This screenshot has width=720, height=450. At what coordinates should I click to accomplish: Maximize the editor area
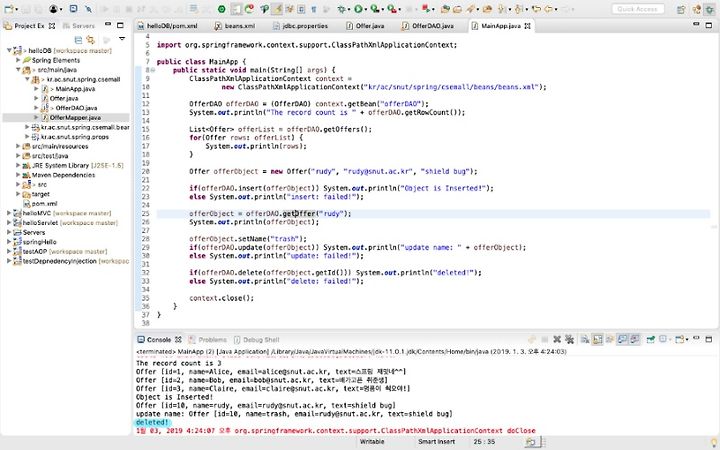[x=709, y=25]
